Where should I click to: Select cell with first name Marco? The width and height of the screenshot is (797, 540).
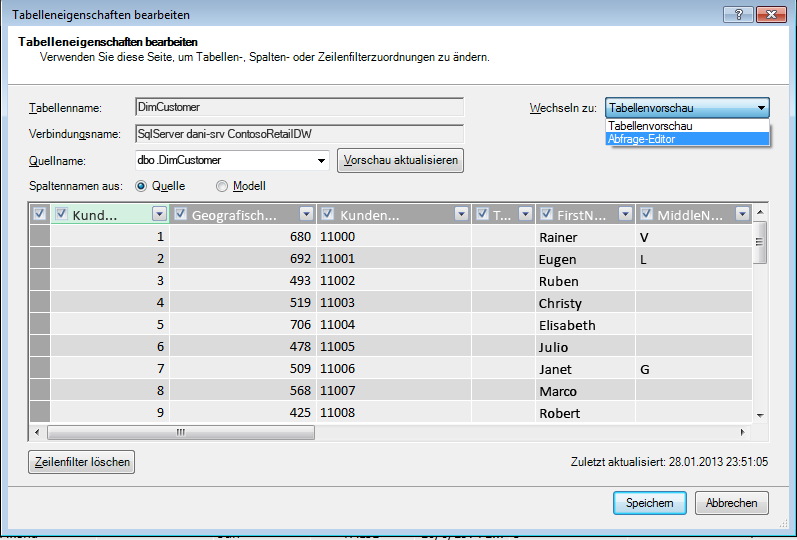point(586,390)
